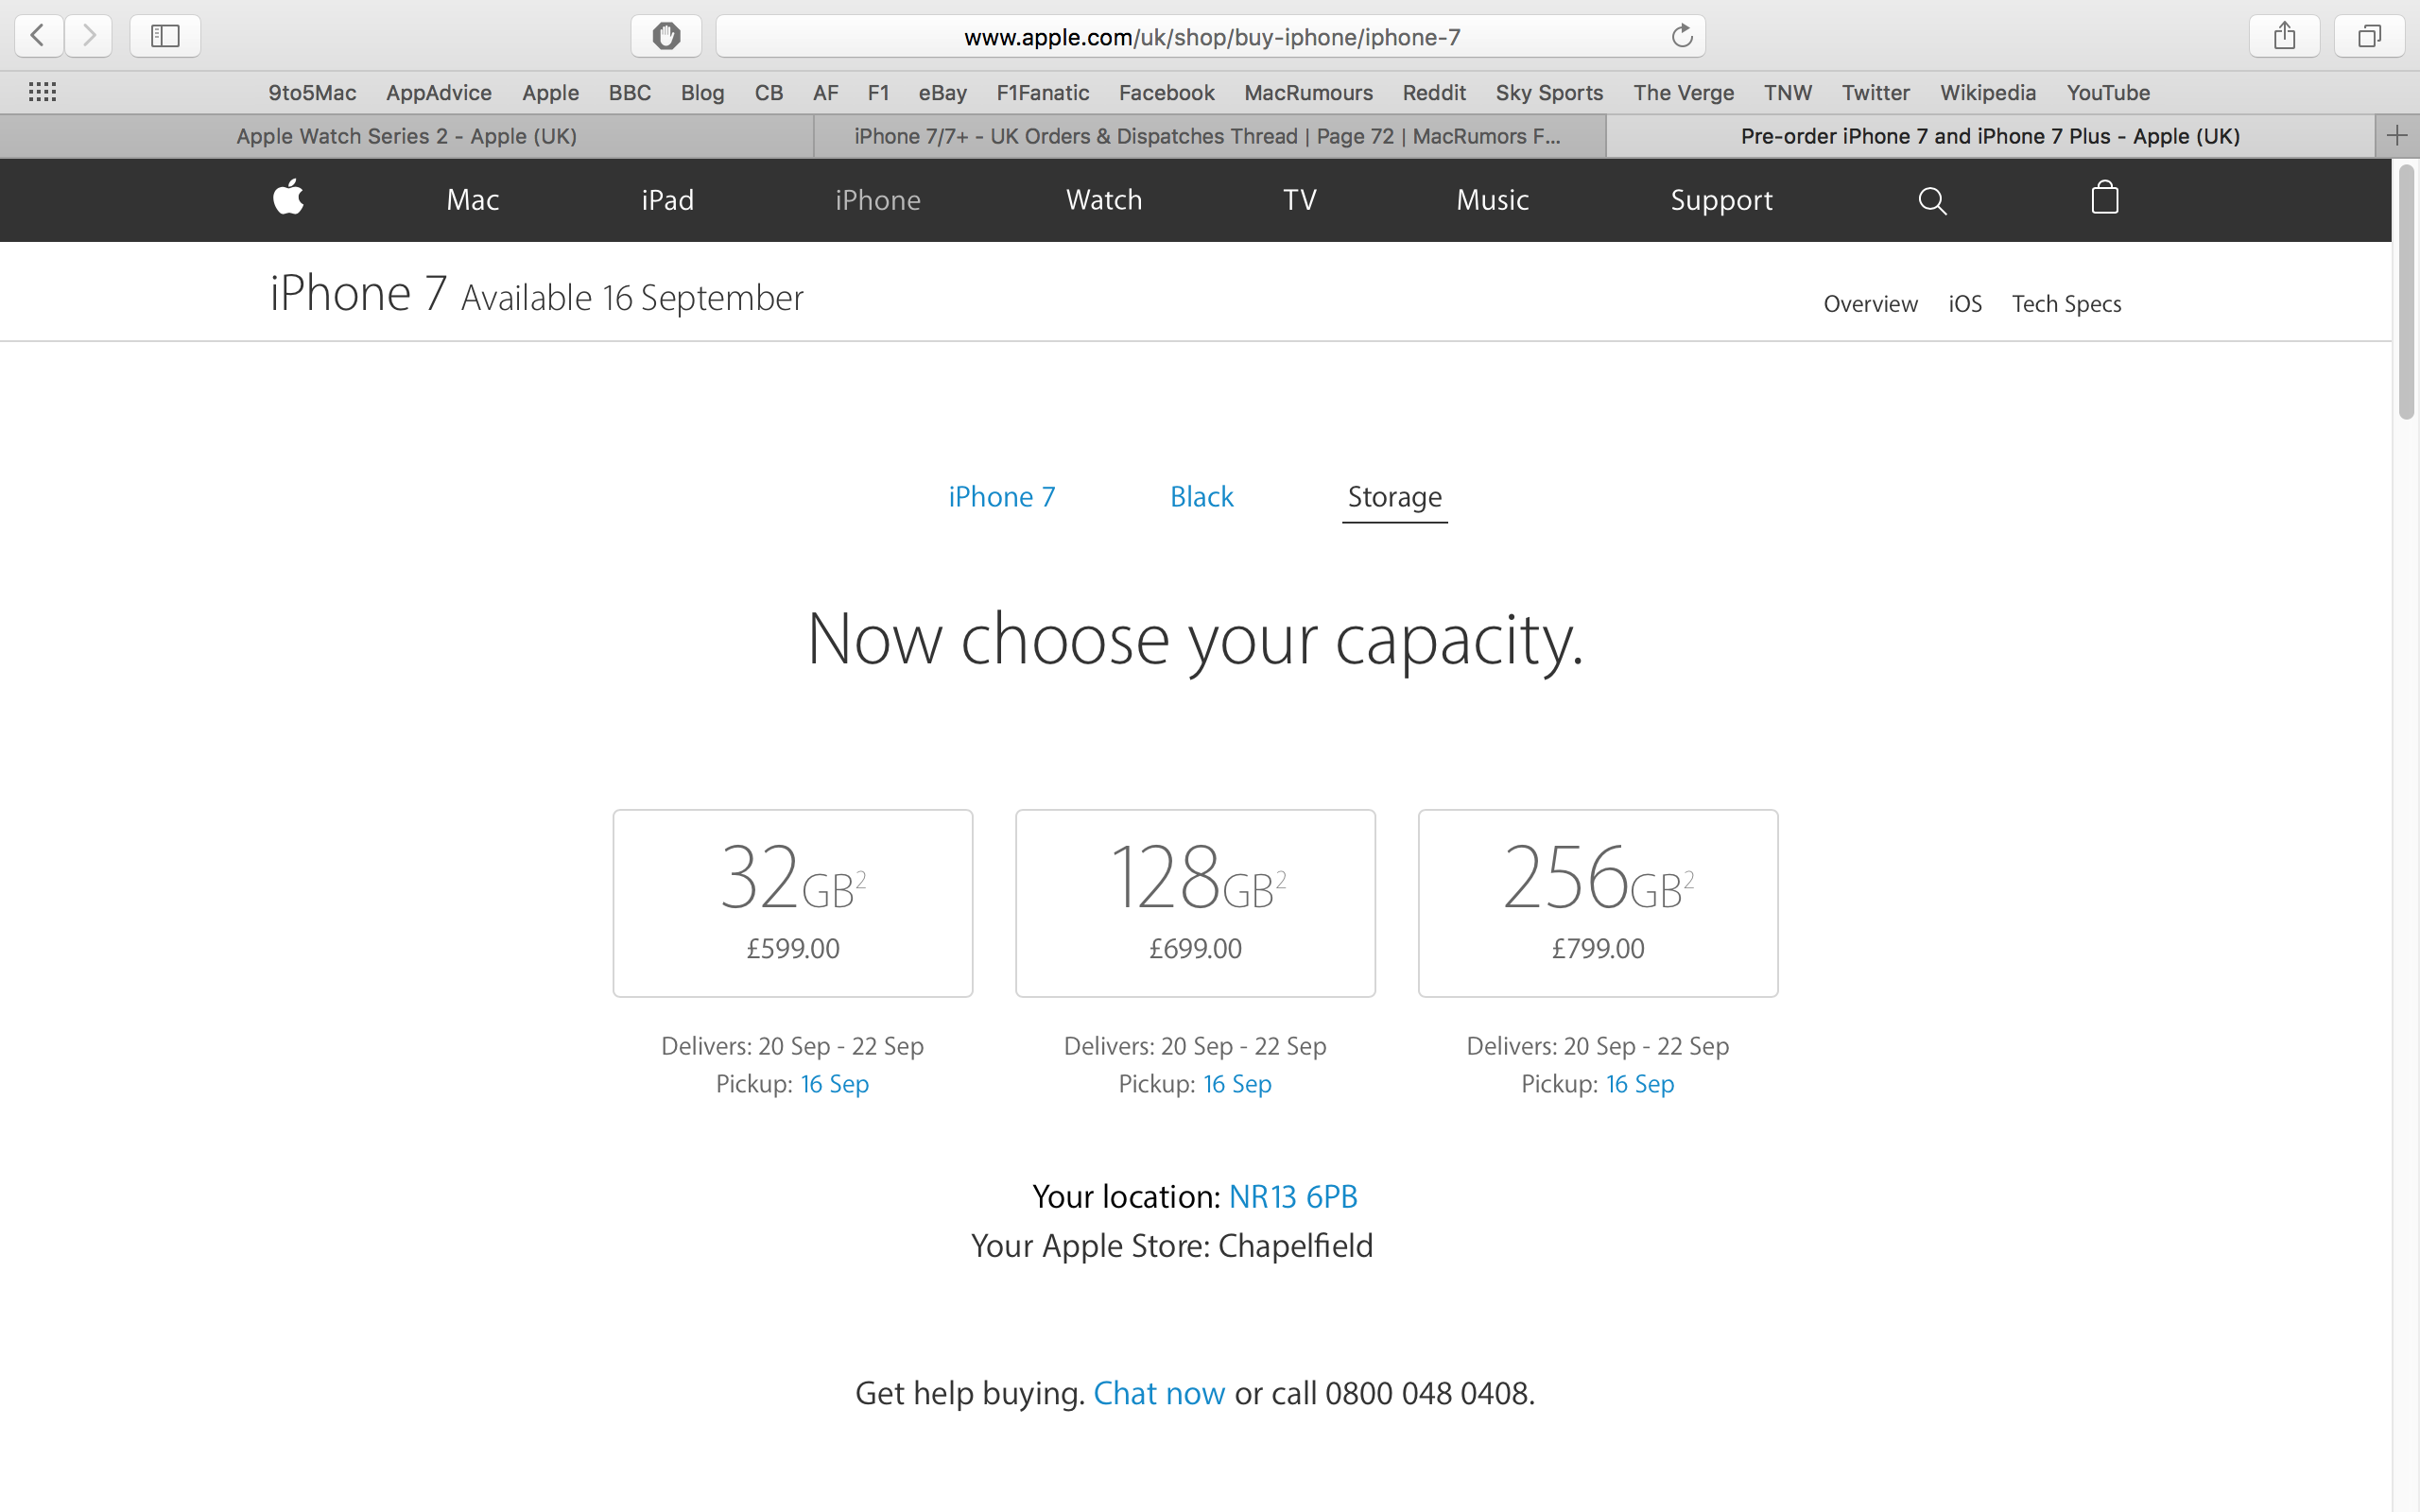Add a new tab with plus button
2420x1512 pixels.
[2397, 136]
